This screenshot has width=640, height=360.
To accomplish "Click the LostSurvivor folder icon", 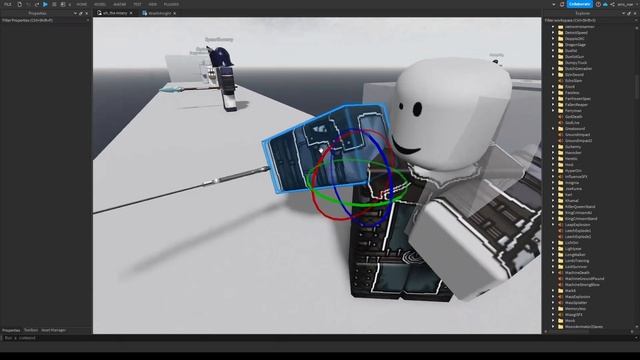I will 560,267.
